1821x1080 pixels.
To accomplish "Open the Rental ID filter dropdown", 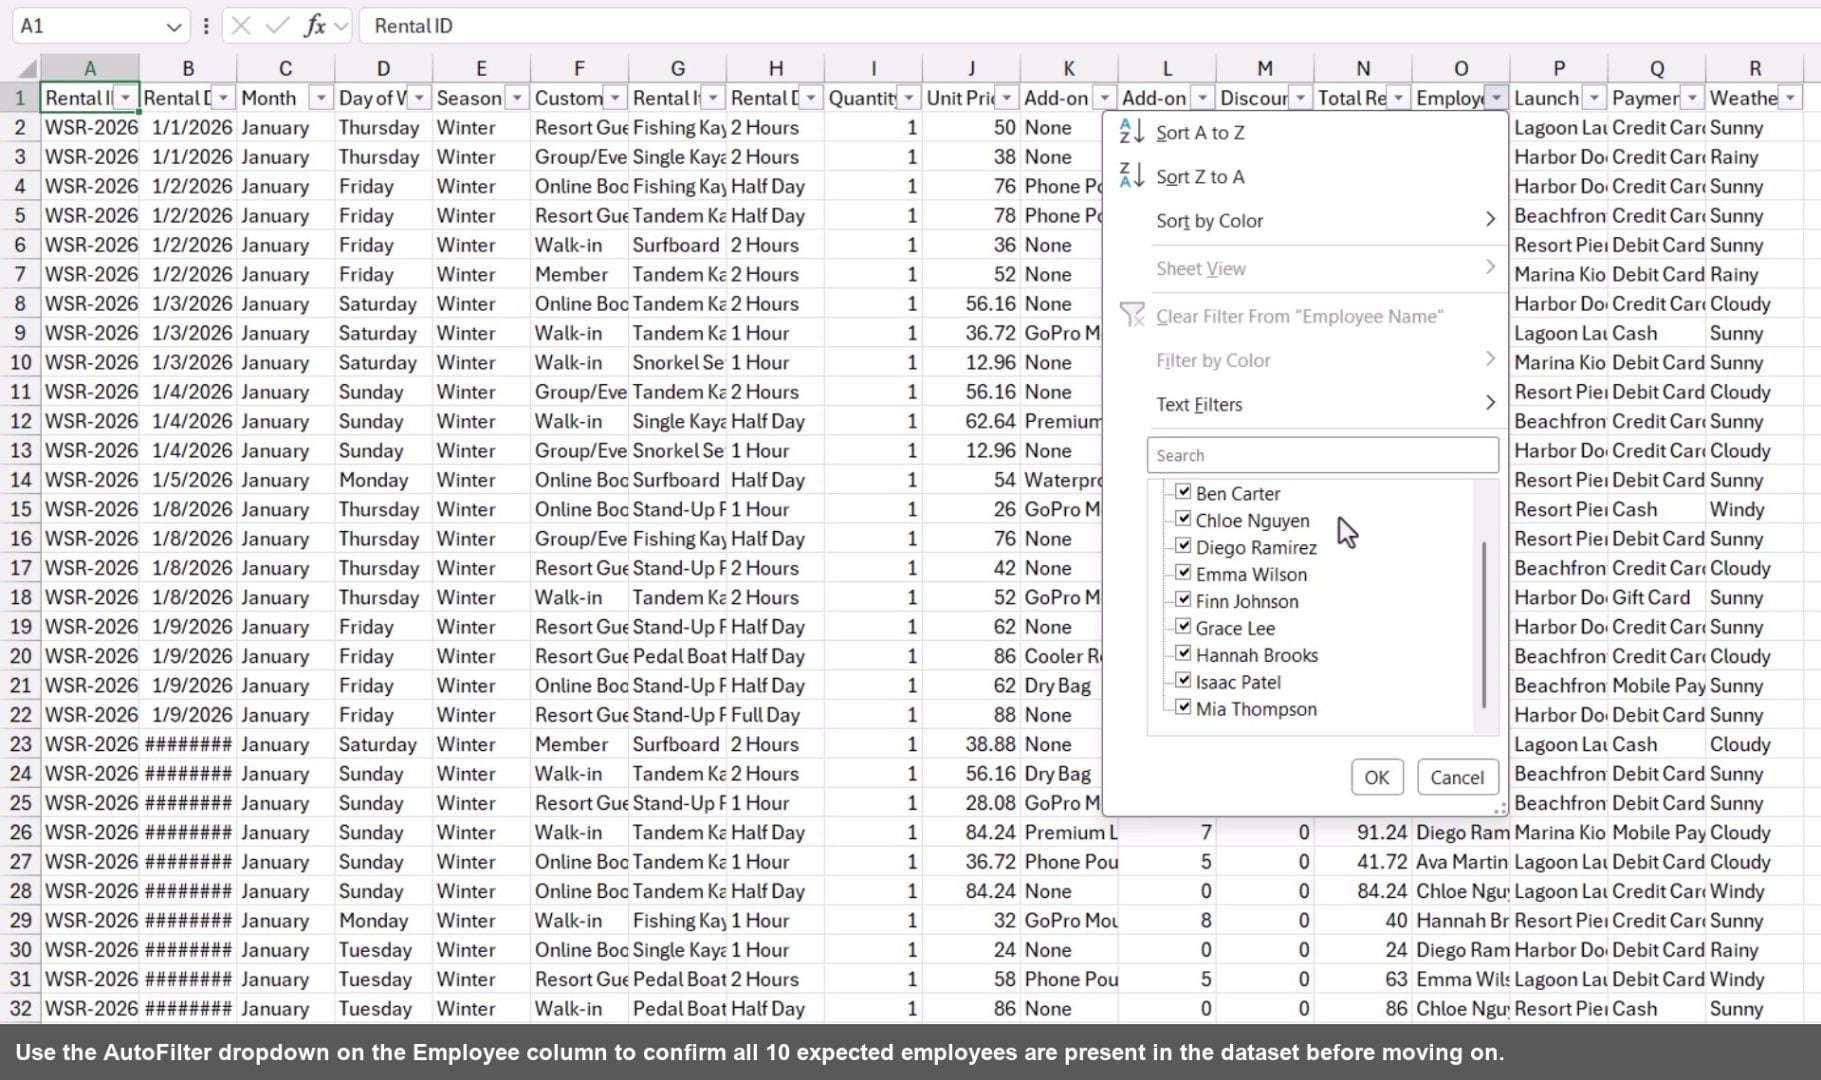I will (x=126, y=98).
